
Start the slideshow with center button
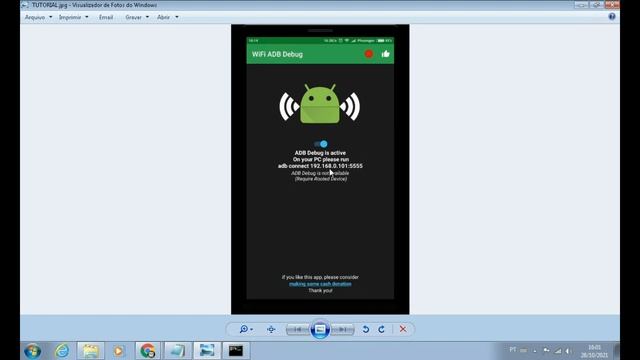click(320, 329)
